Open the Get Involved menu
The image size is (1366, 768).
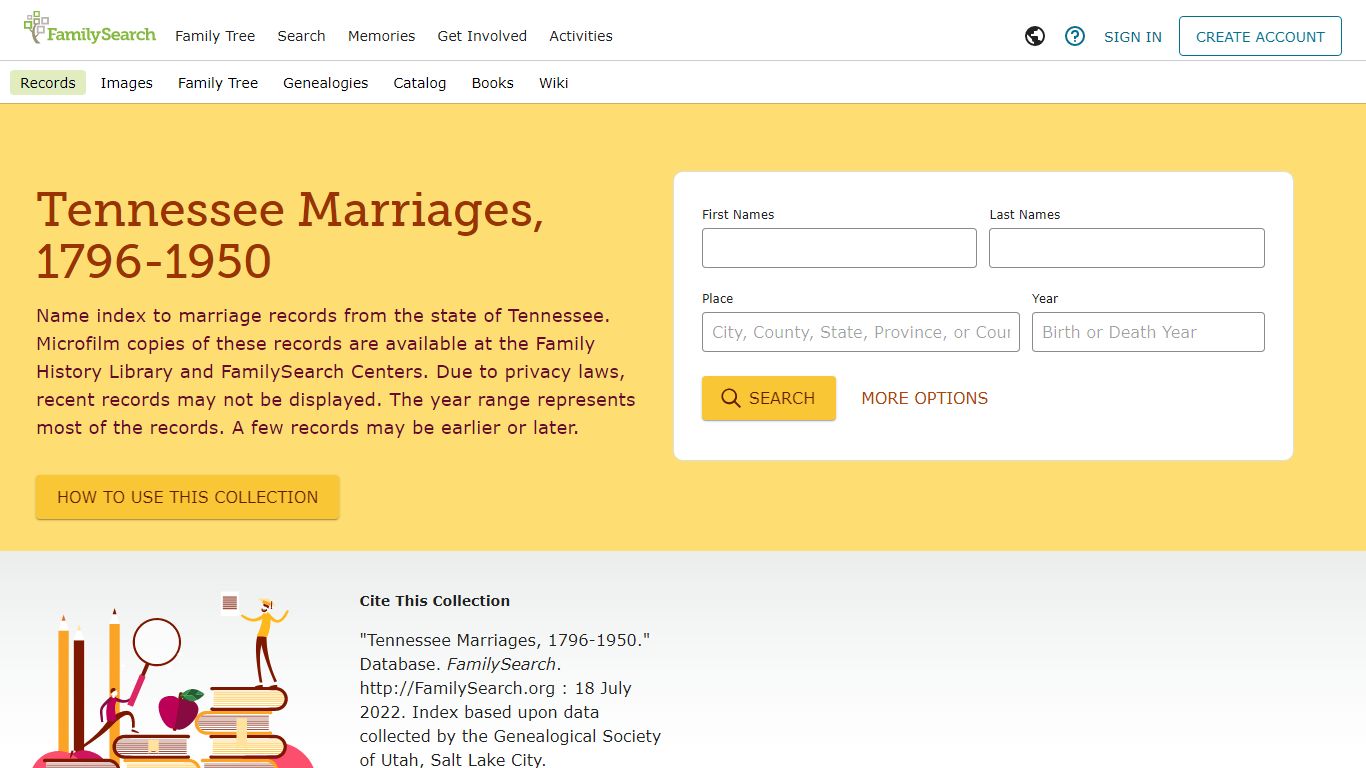click(482, 36)
